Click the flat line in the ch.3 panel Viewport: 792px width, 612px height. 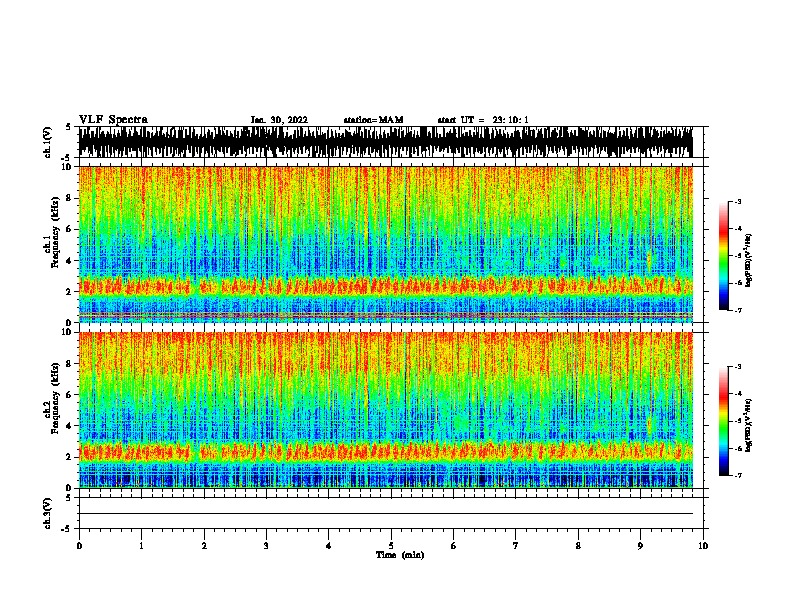click(x=385, y=514)
